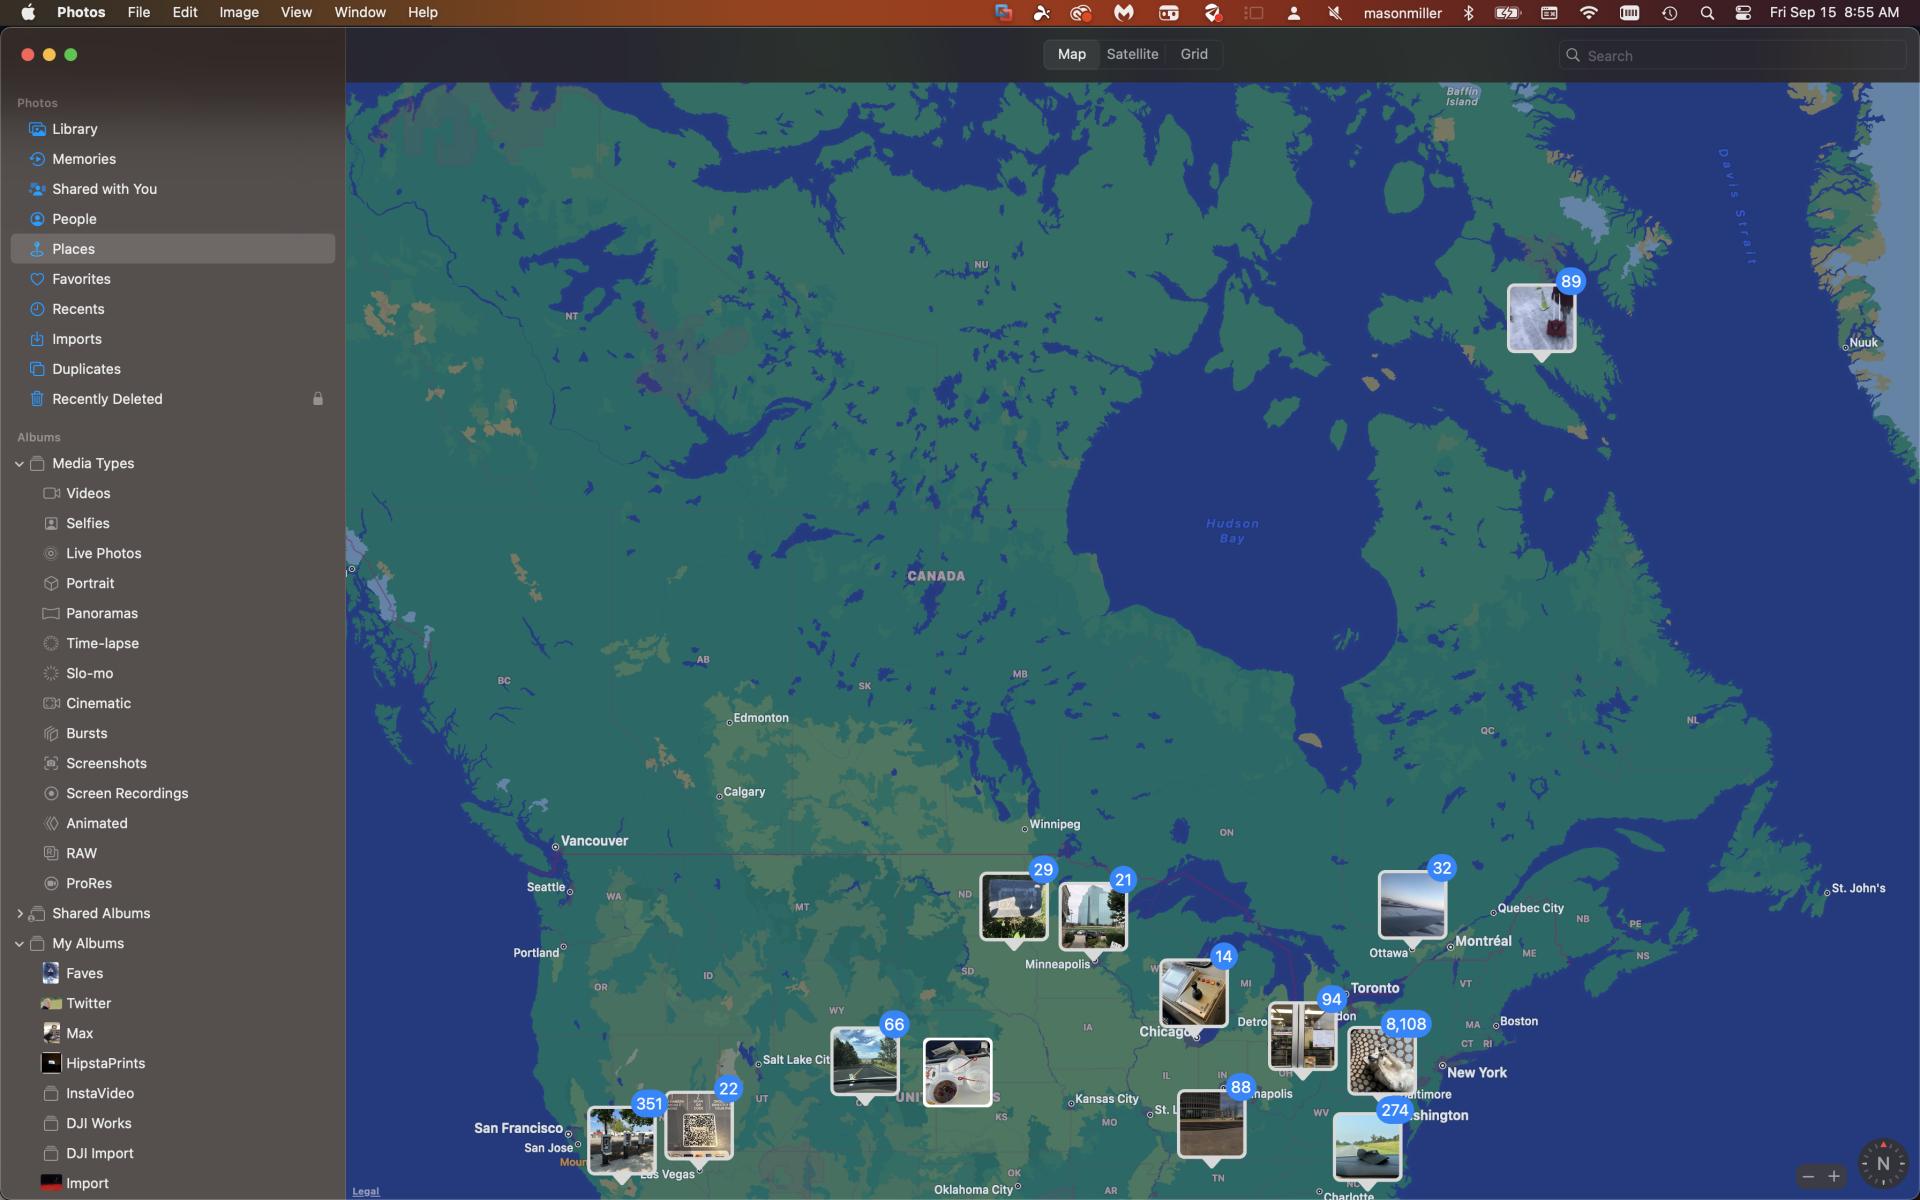The height and width of the screenshot is (1200, 1920).
Task: Open the Duplicates icon
Action: tap(37, 369)
